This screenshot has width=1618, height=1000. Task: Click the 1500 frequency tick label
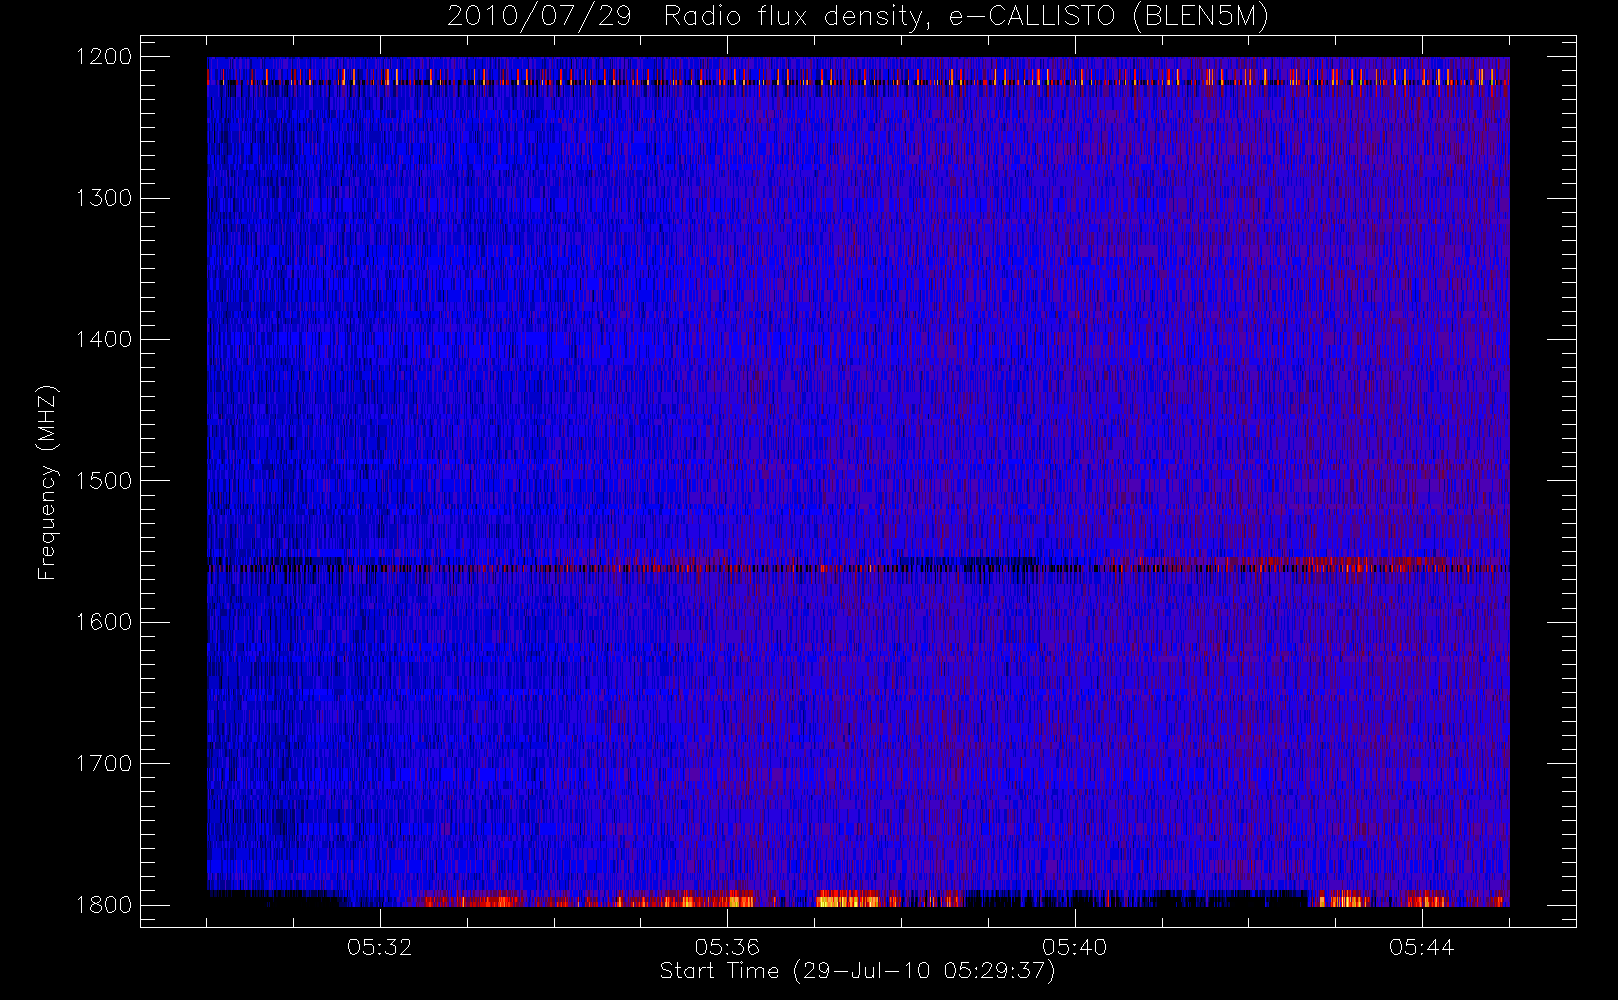[104, 481]
